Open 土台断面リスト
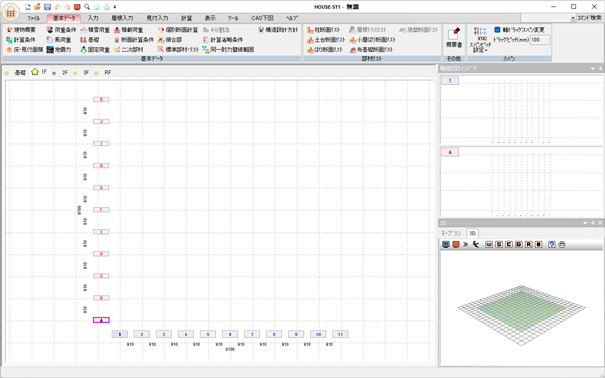The width and height of the screenshot is (605, 378). click(326, 40)
